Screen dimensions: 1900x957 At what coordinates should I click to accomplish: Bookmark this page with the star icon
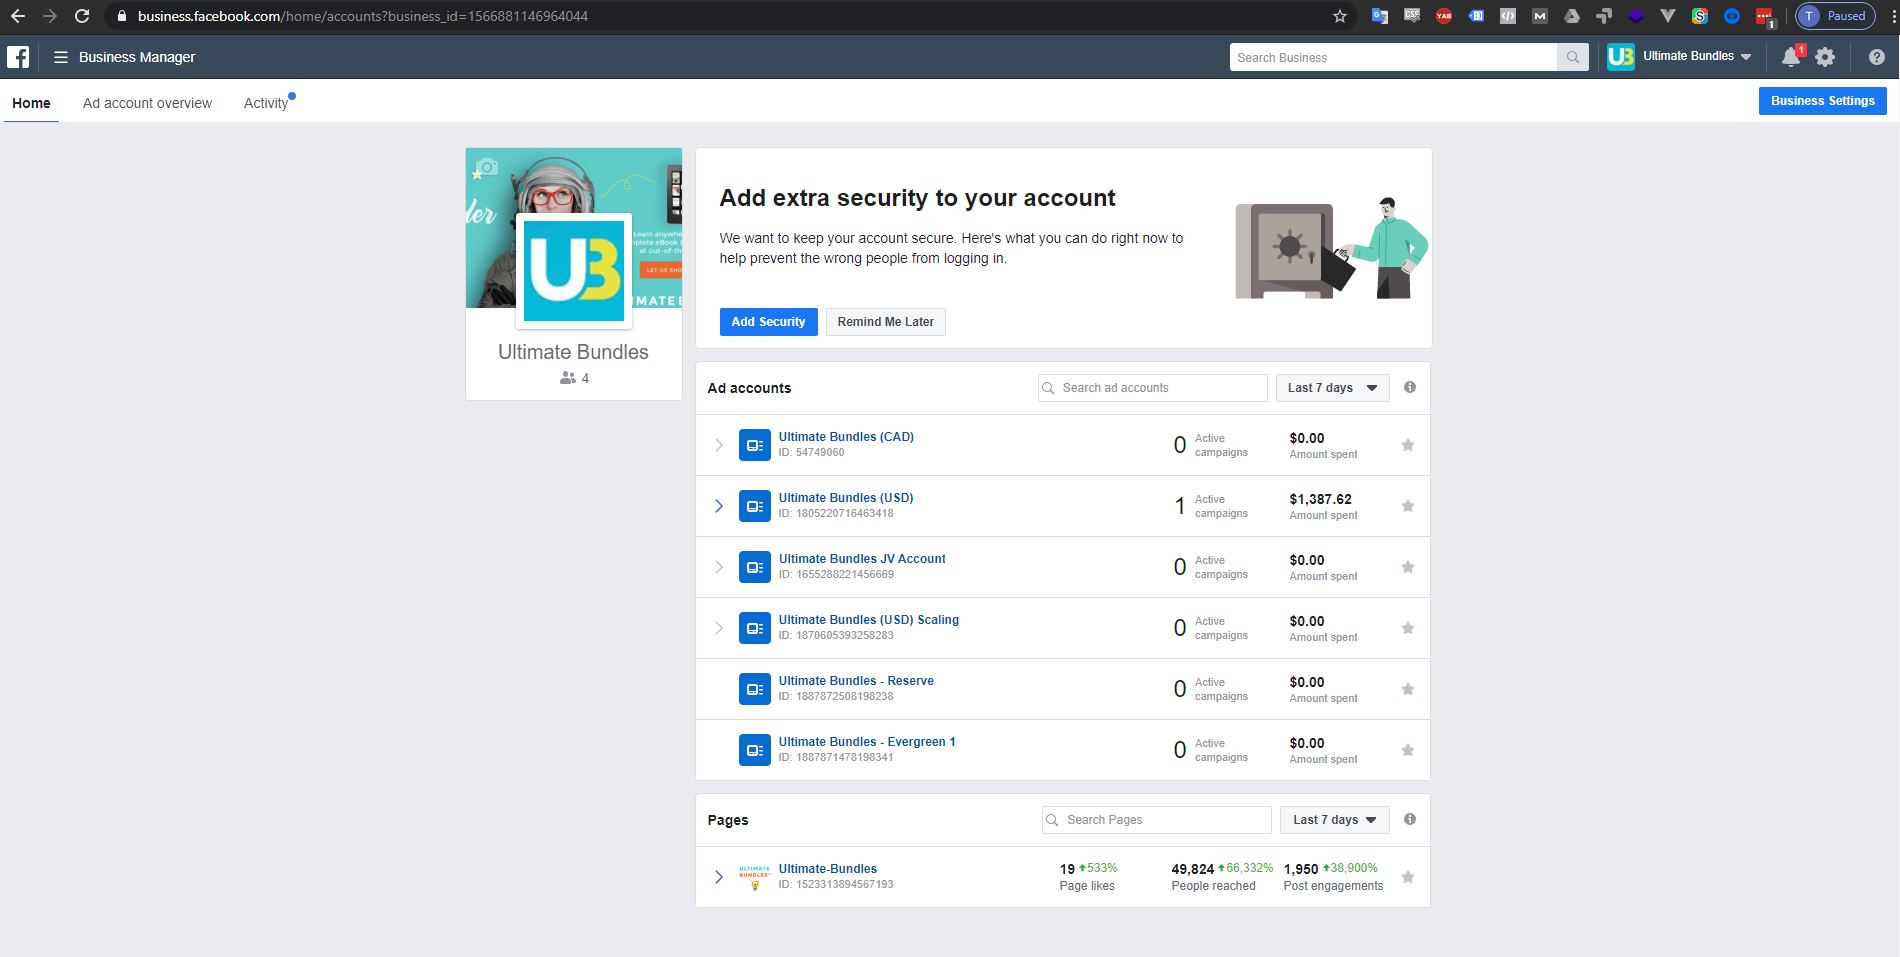[1340, 16]
